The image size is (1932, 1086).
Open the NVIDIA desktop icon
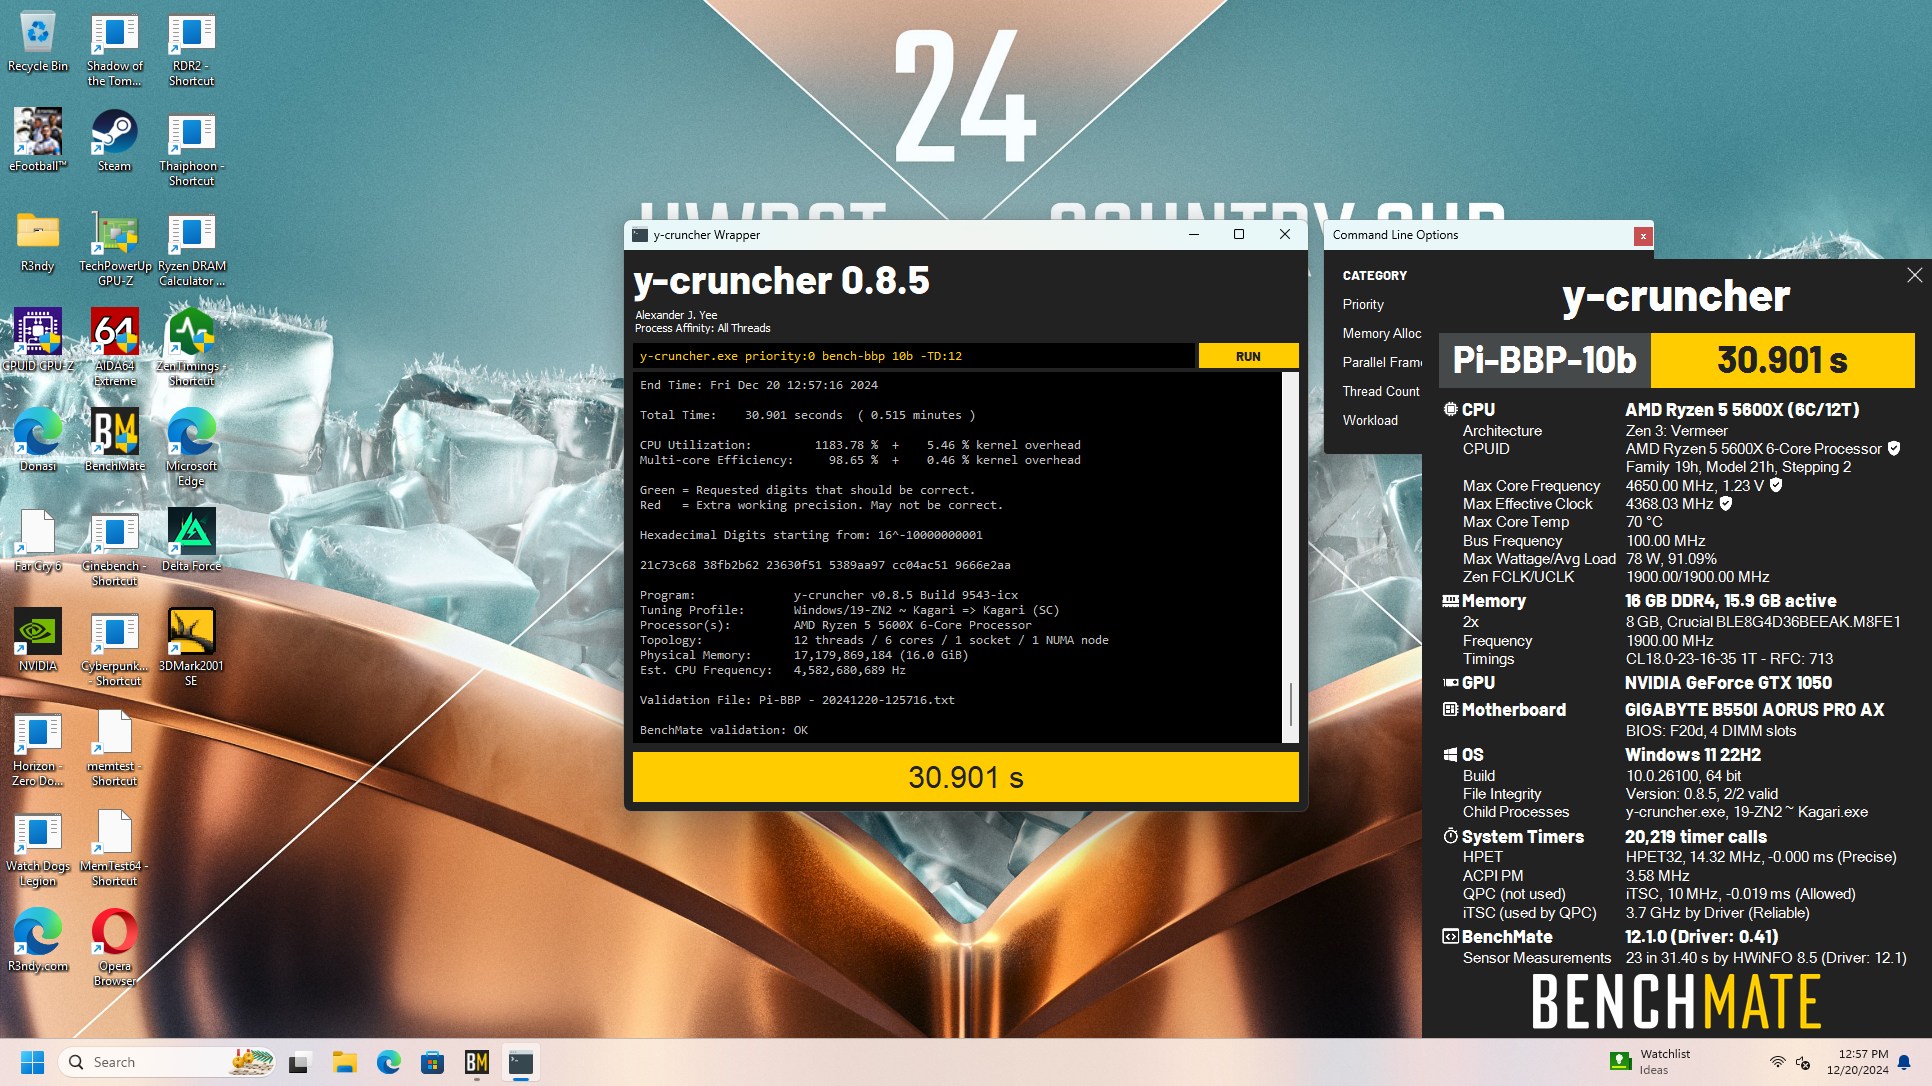[38, 640]
